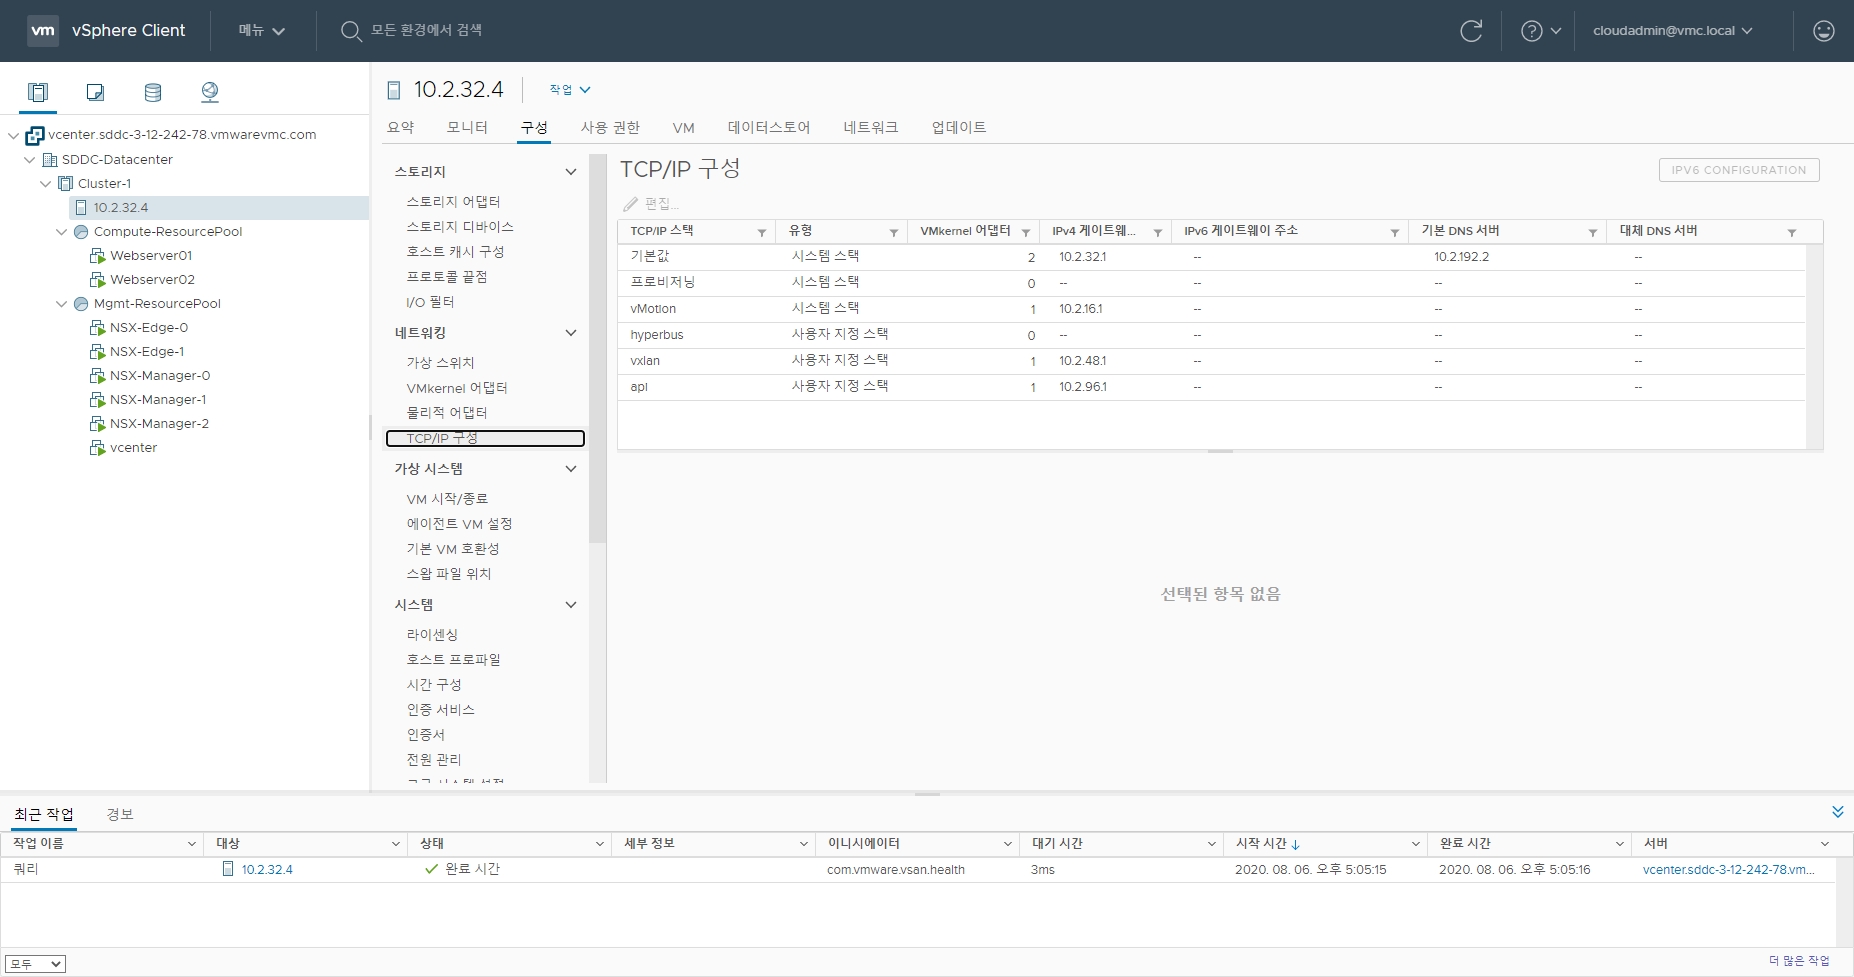Image resolution: width=1854 pixels, height=977 pixels.
Task: Click the IPV6 CONFIGURATION button
Action: (x=1739, y=170)
